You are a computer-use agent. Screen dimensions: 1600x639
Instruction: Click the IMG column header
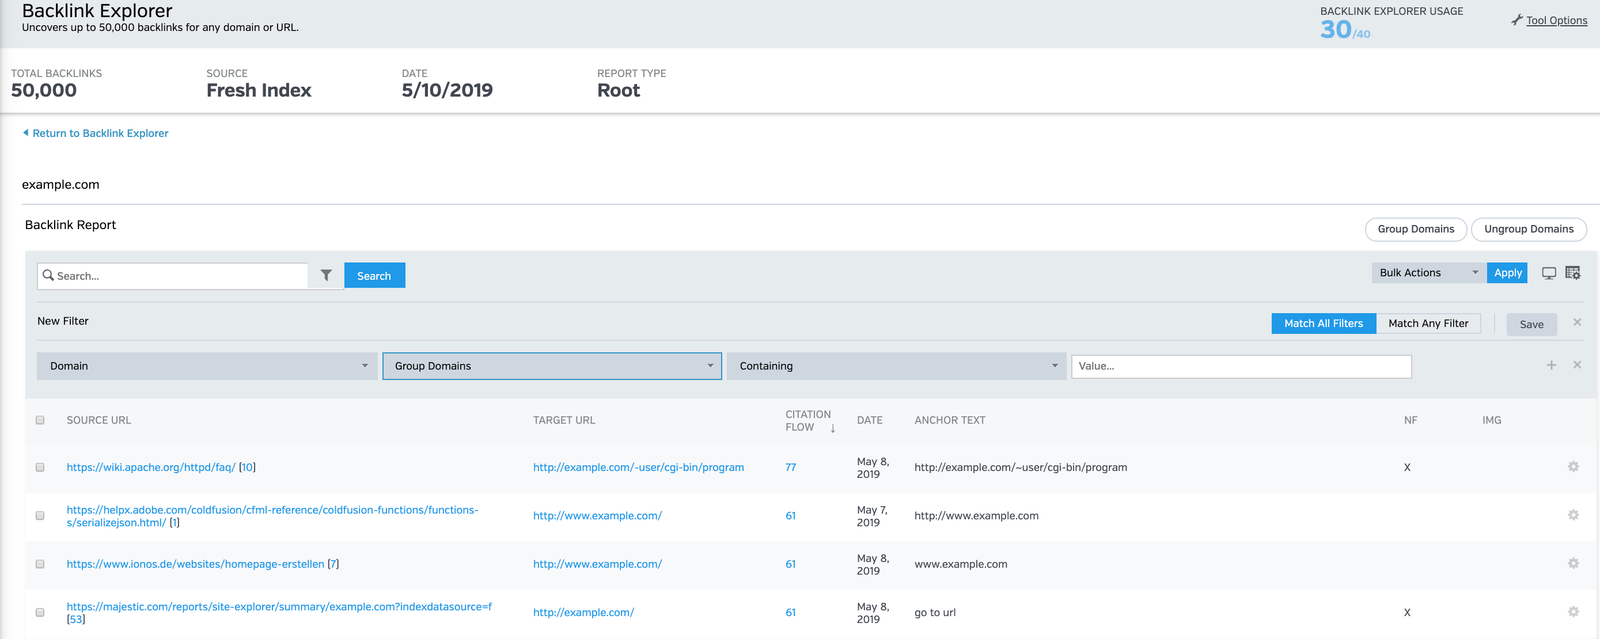click(x=1492, y=420)
